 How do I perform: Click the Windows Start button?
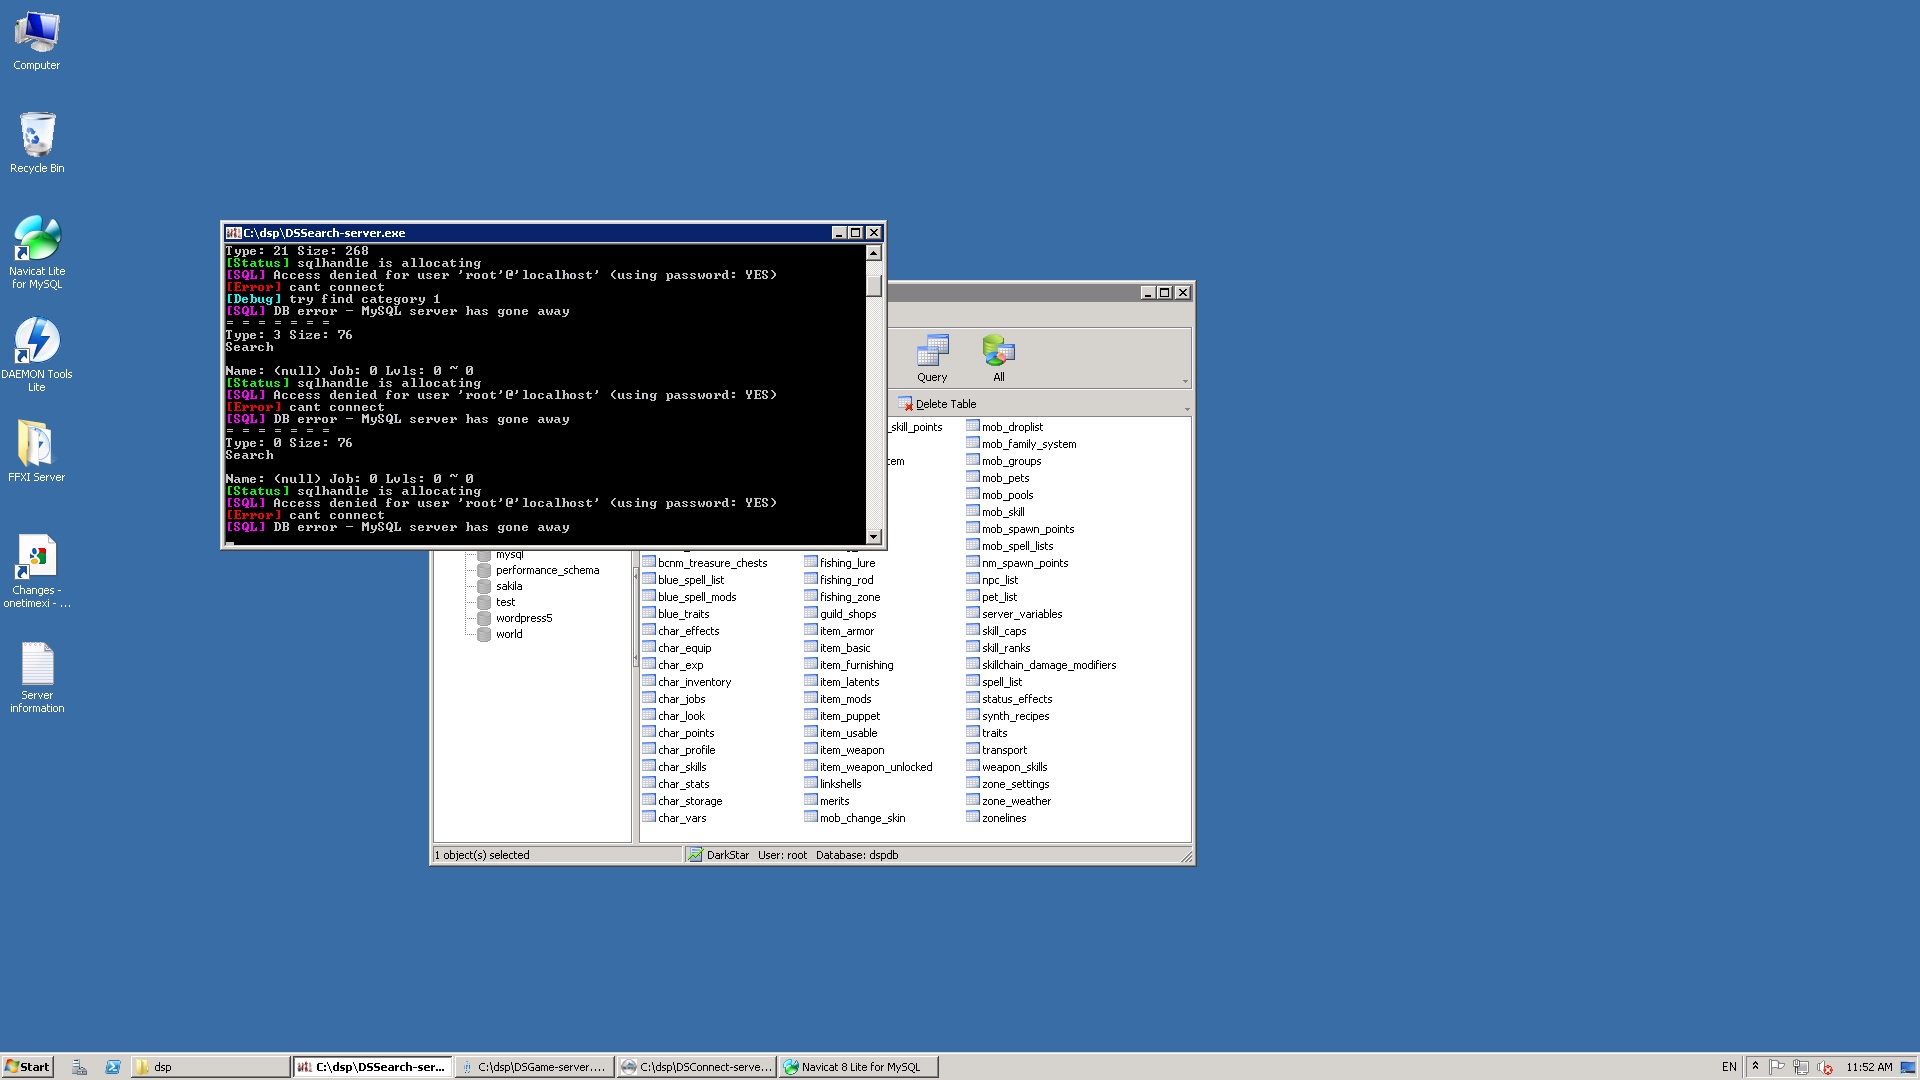(x=27, y=1067)
